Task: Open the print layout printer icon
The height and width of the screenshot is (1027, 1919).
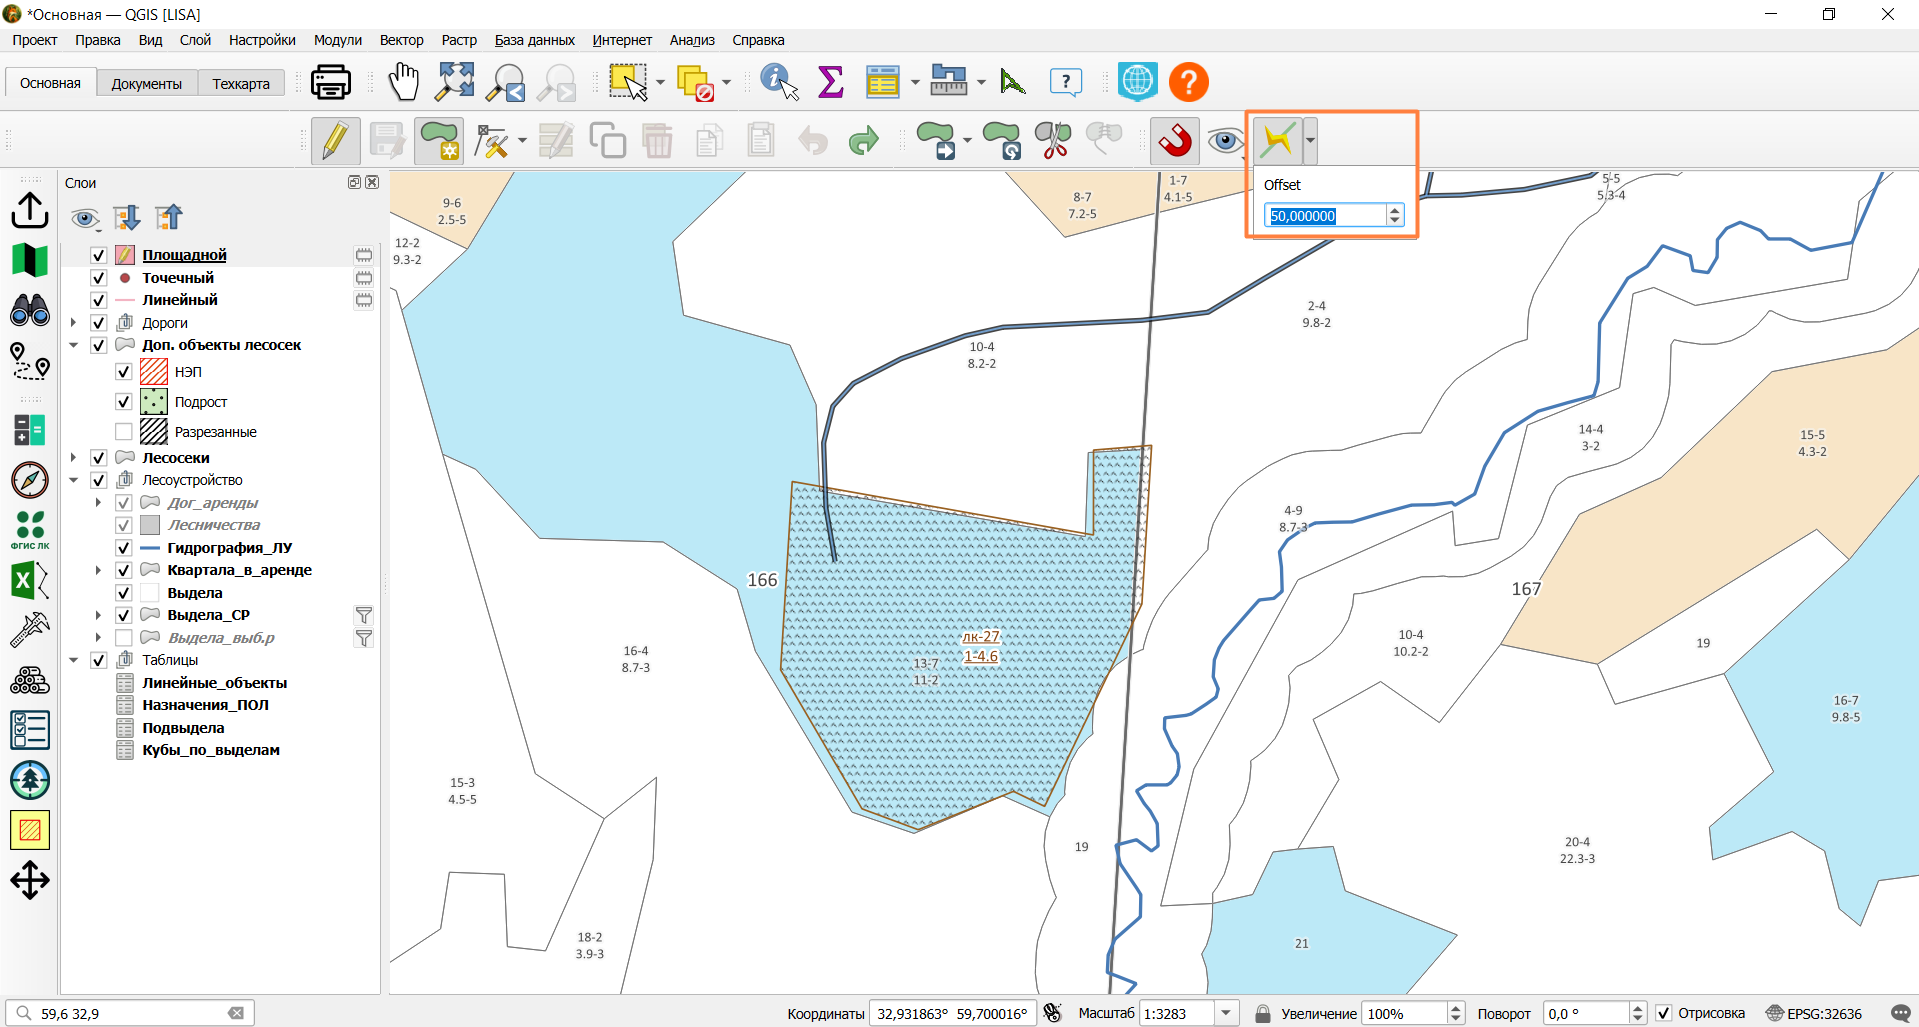Action: (330, 82)
